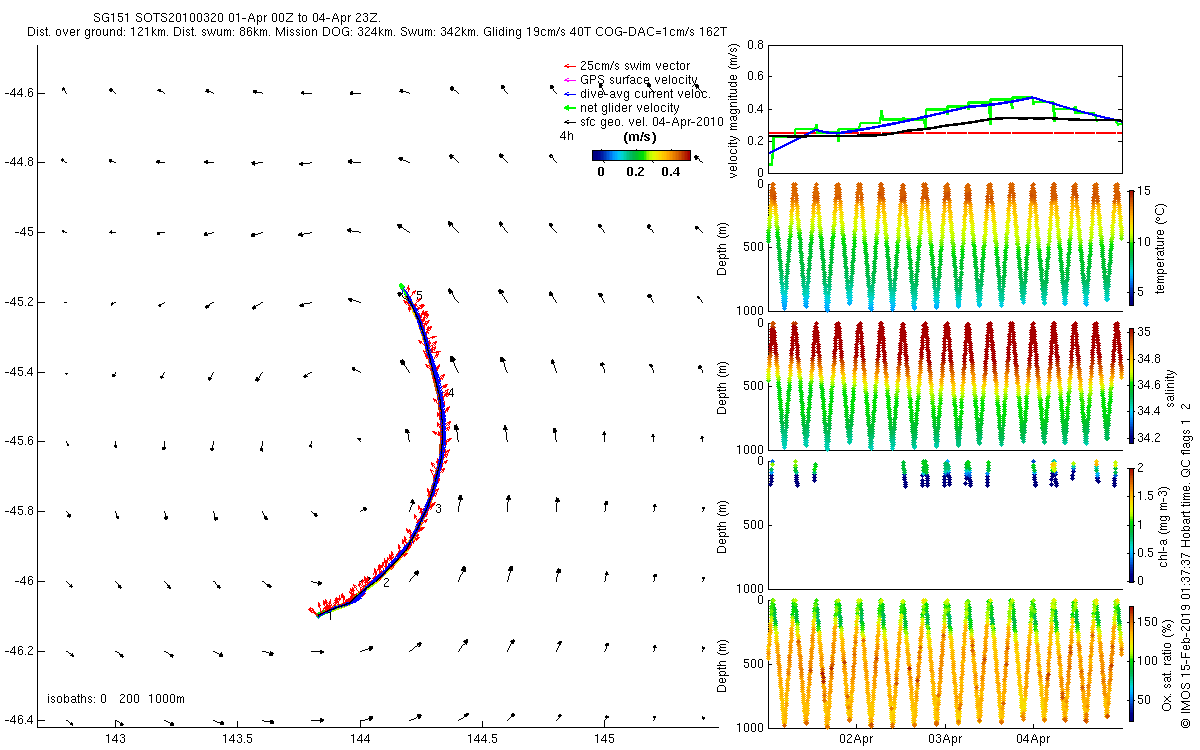Viewport: 1200px width, 750px height.
Task: Click the '4h' legend label
Action: (x=566, y=135)
